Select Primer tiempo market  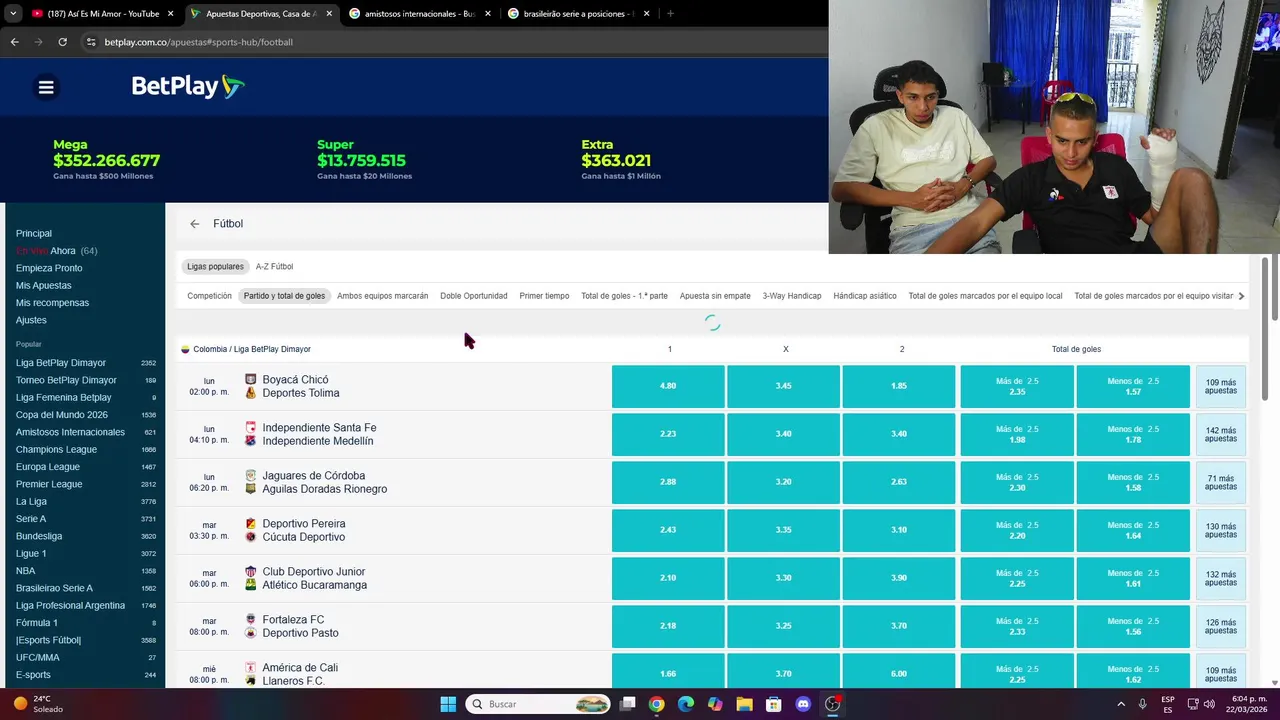click(x=544, y=296)
